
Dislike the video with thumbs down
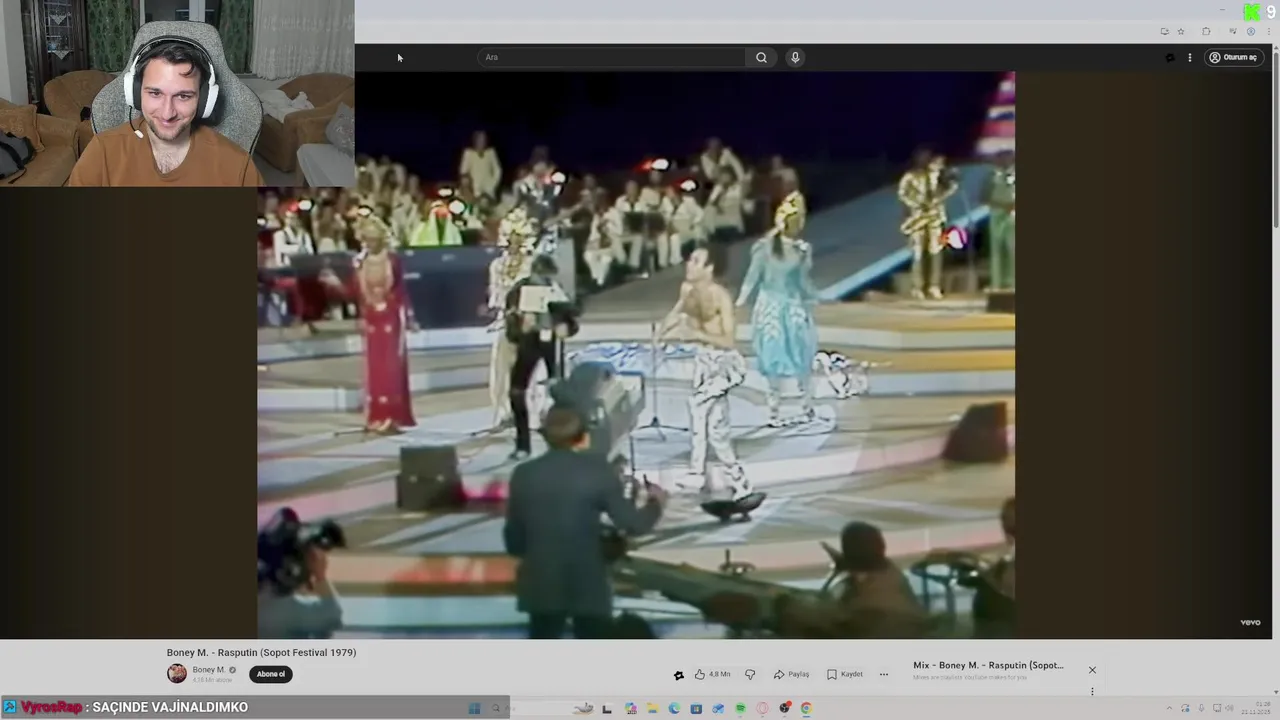pyautogui.click(x=750, y=674)
